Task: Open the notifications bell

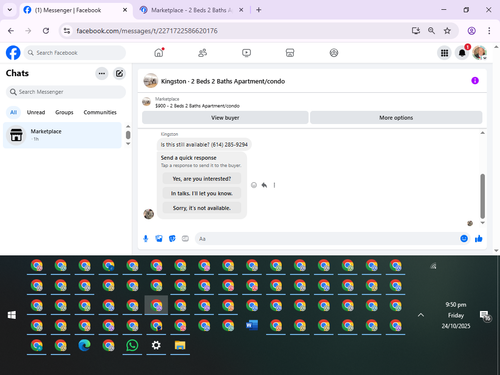Action: pyautogui.click(x=462, y=53)
